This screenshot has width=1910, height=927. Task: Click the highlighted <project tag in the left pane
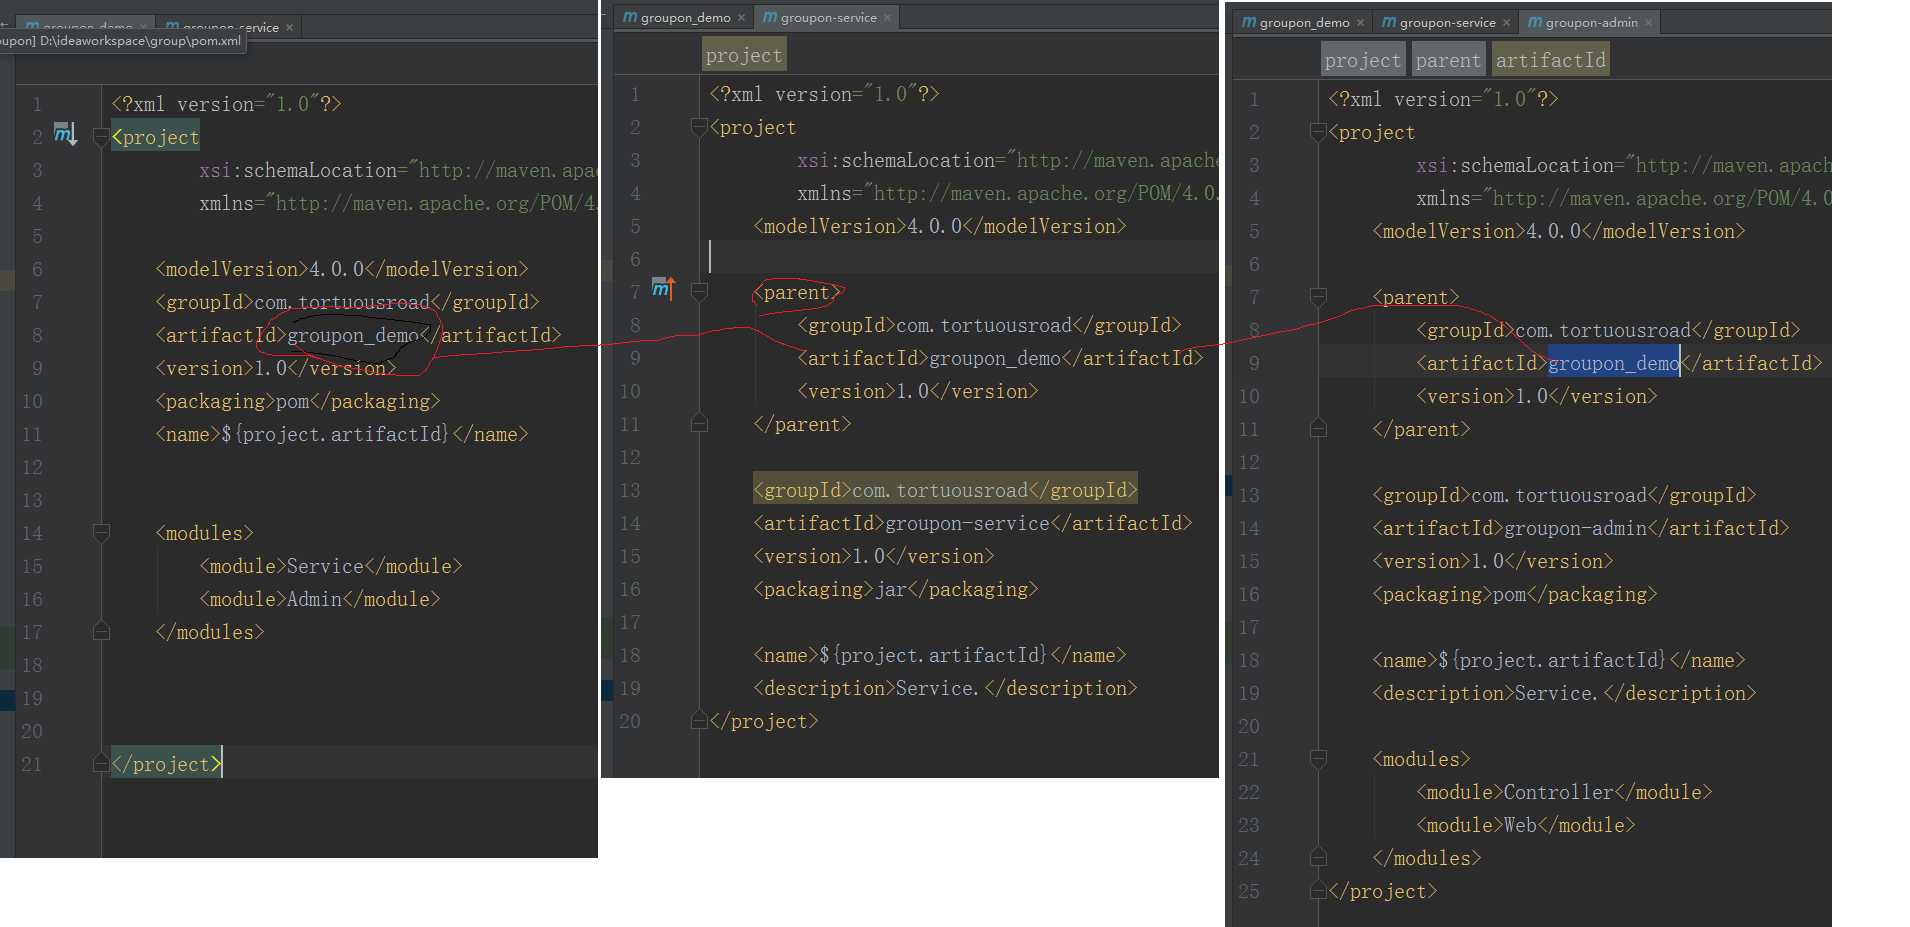click(x=155, y=137)
